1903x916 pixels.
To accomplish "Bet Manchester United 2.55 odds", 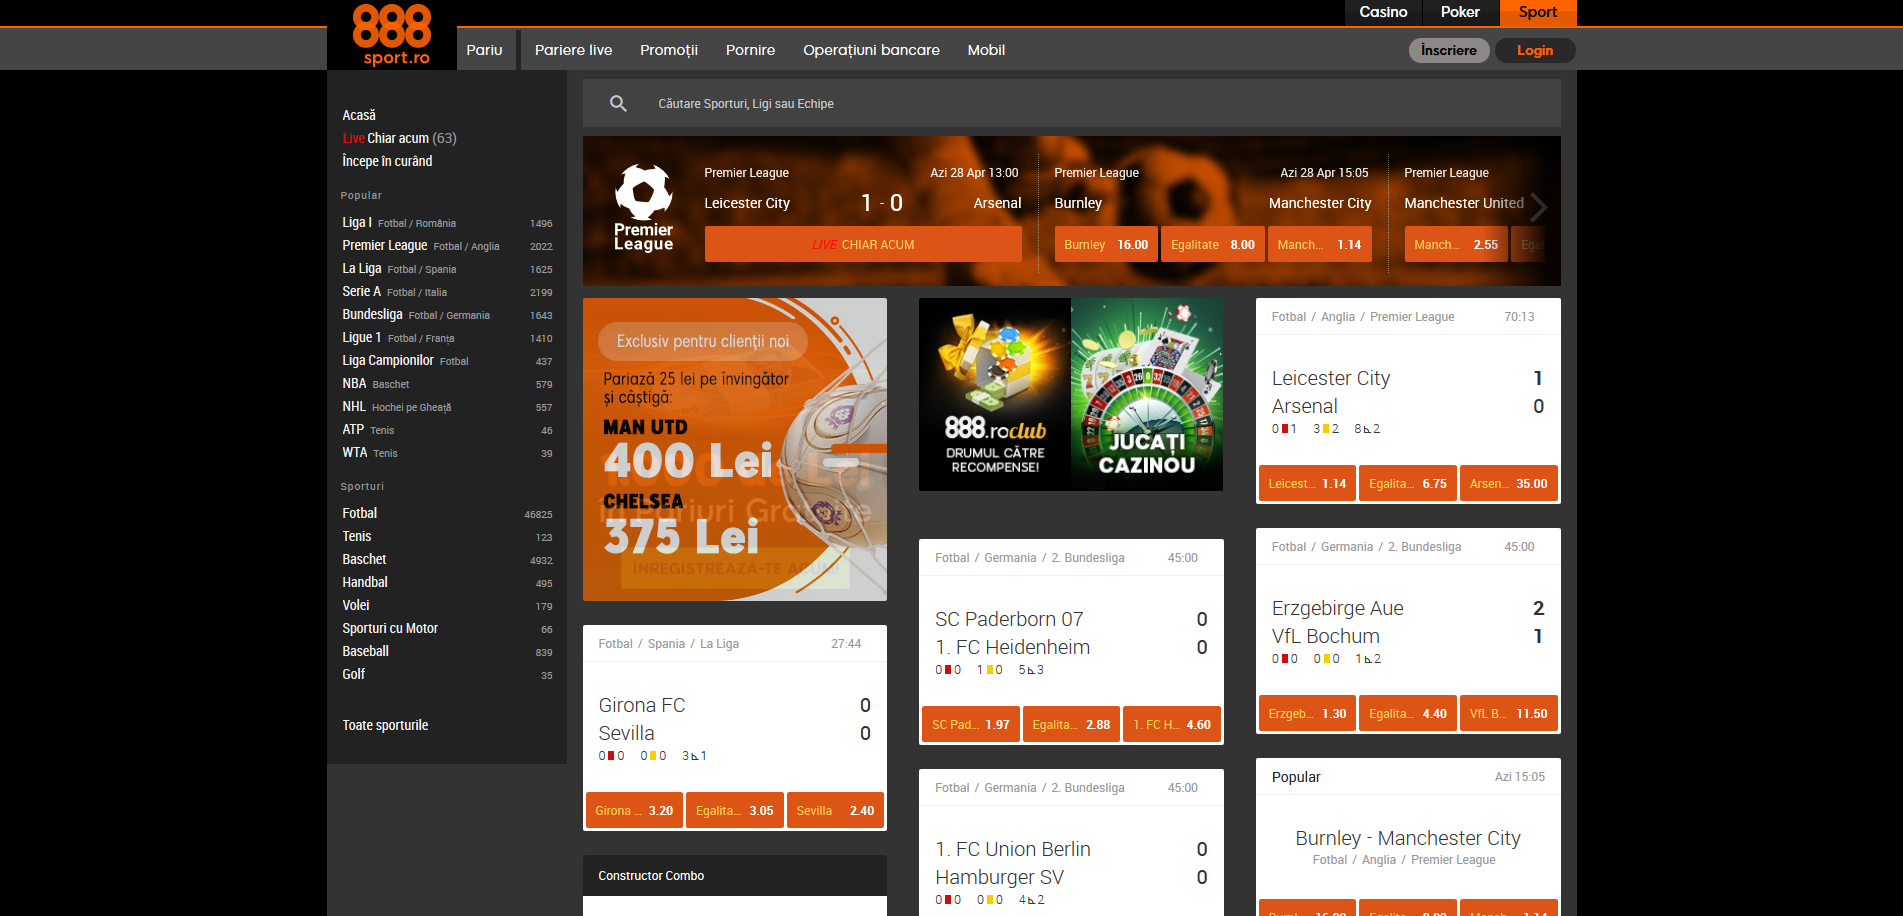I will tap(1456, 244).
